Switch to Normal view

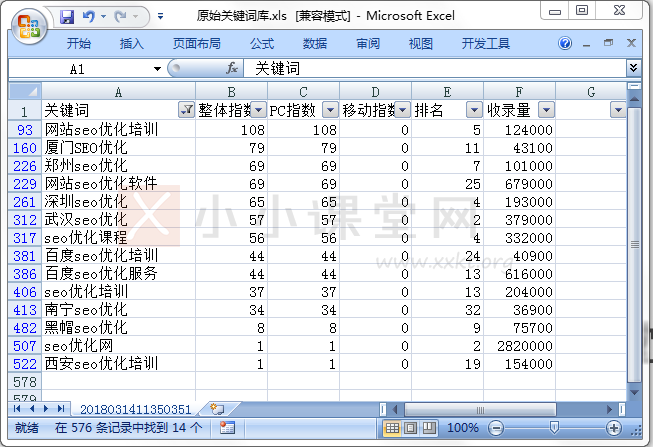point(392,428)
